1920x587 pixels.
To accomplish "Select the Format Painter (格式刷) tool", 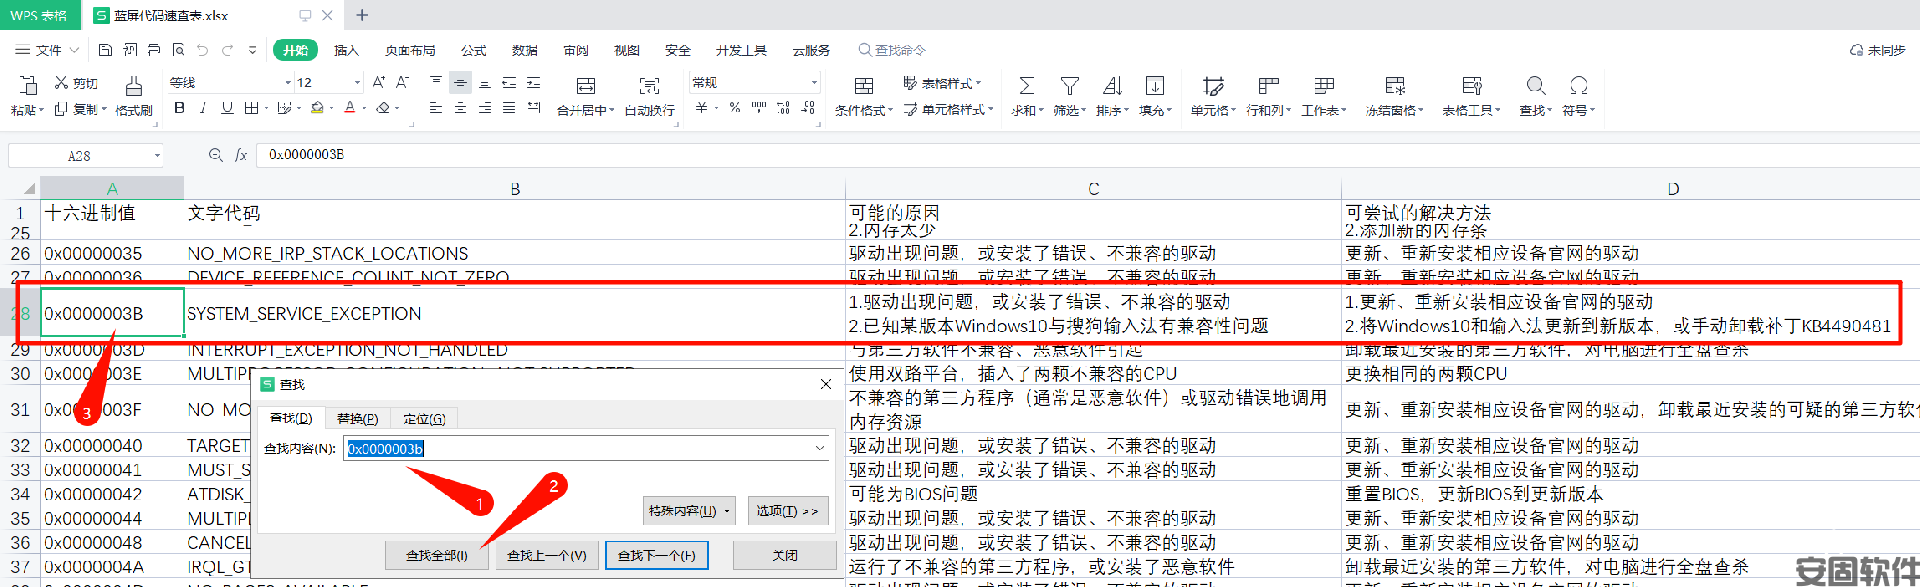I will [133, 96].
